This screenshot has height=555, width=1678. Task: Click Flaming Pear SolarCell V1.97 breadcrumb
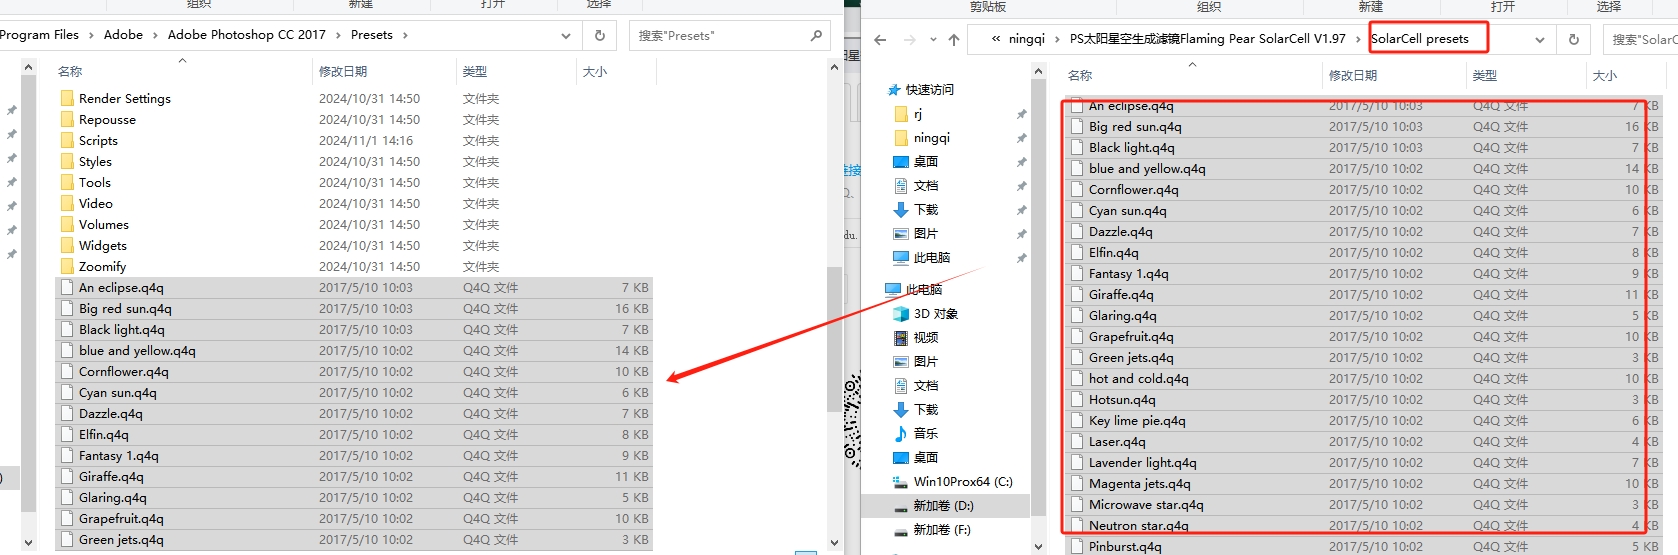pyautogui.click(x=1207, y=39)
